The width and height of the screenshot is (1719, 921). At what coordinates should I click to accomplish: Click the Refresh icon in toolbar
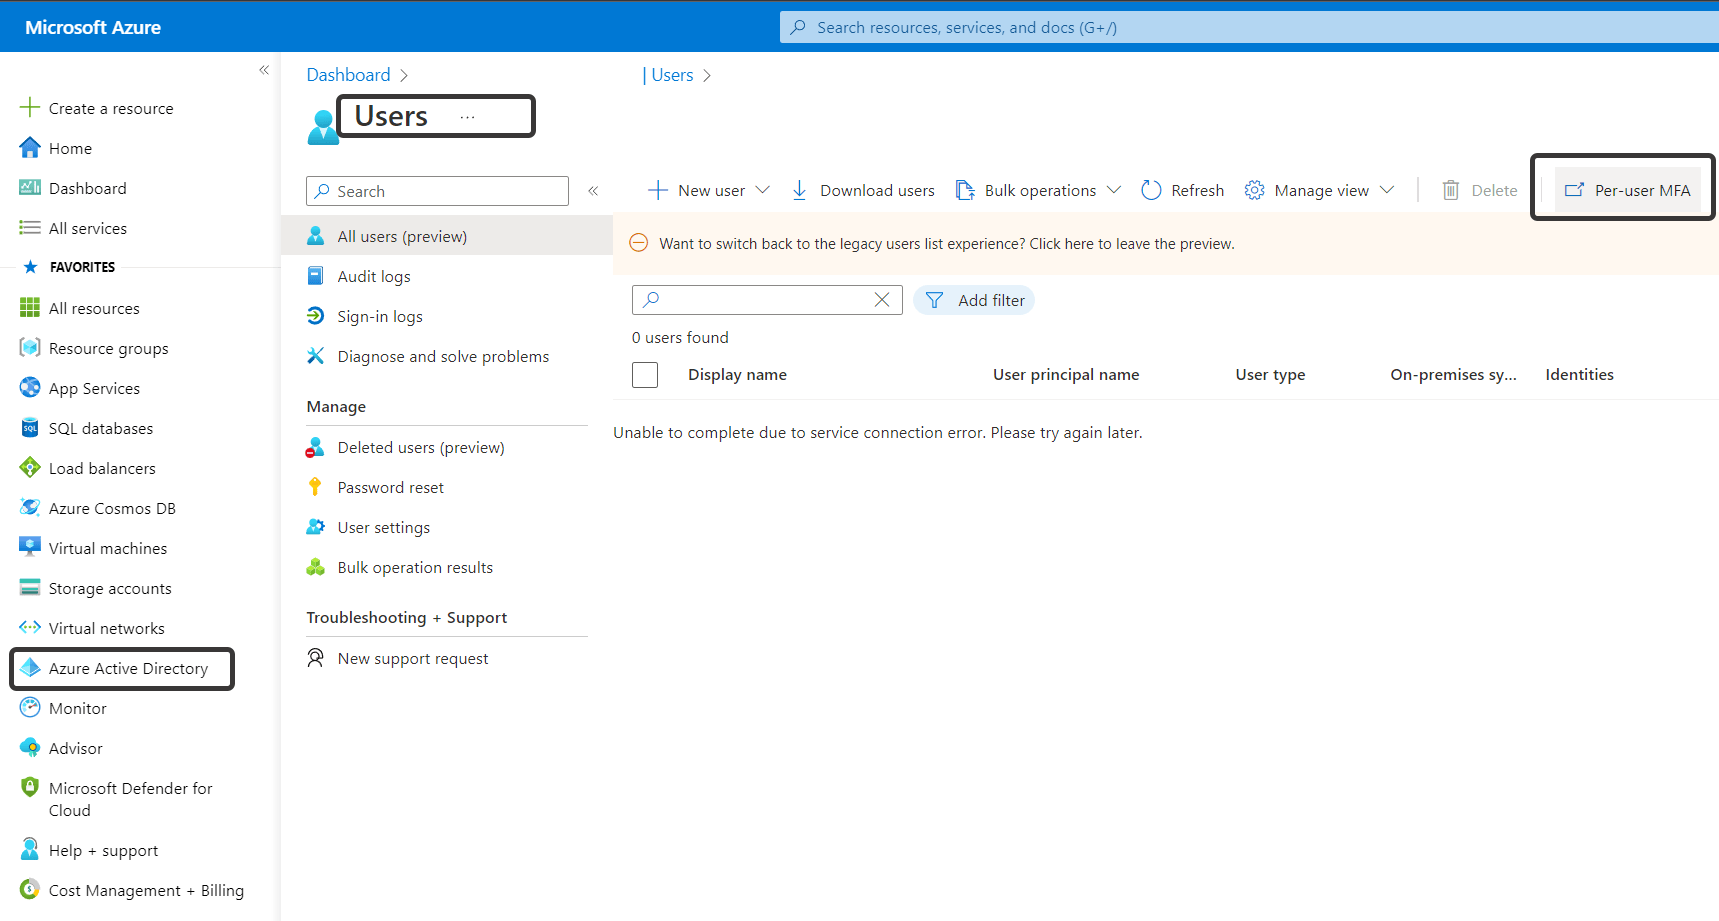1151,190
